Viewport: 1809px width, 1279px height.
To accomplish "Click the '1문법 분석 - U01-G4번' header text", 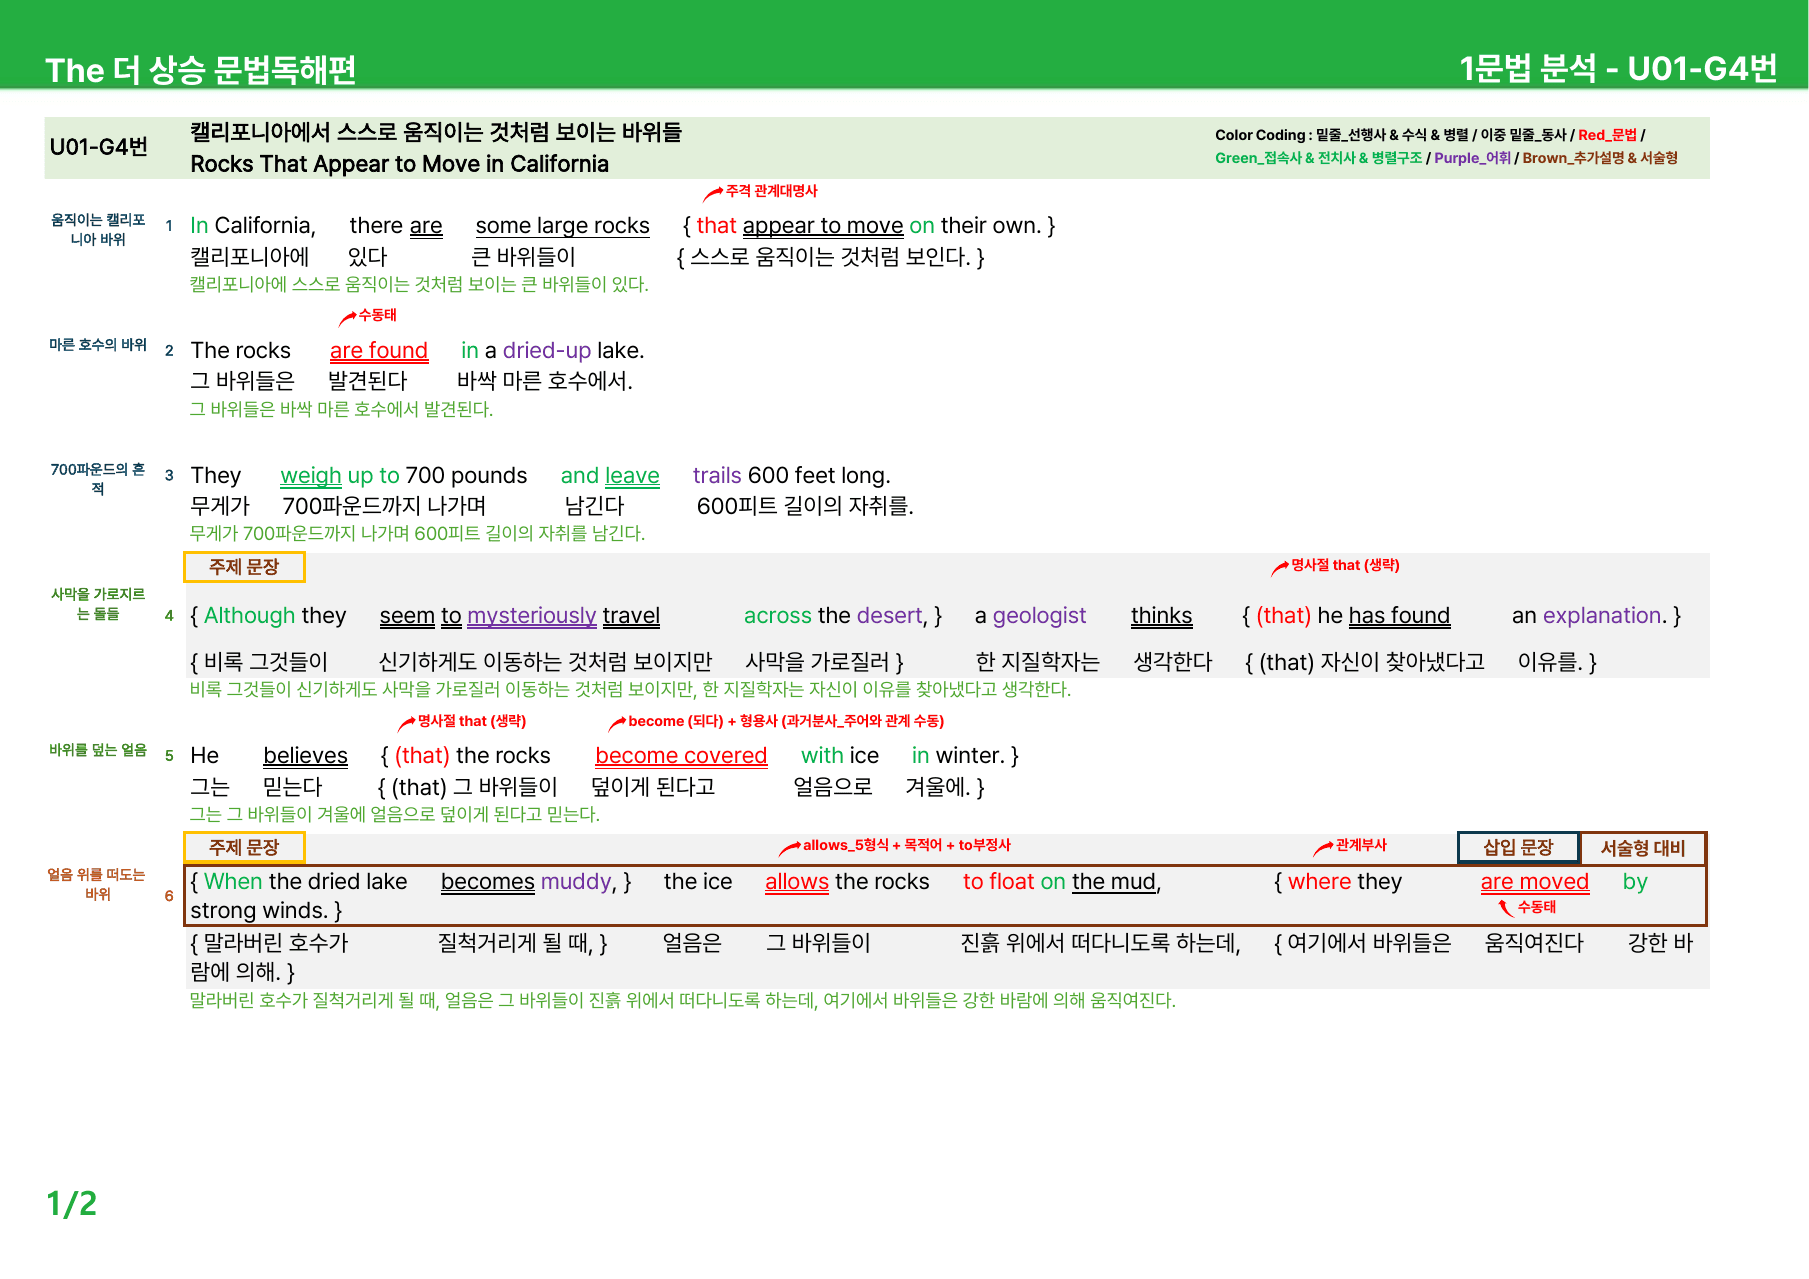I will click(x=1617, y=68).
